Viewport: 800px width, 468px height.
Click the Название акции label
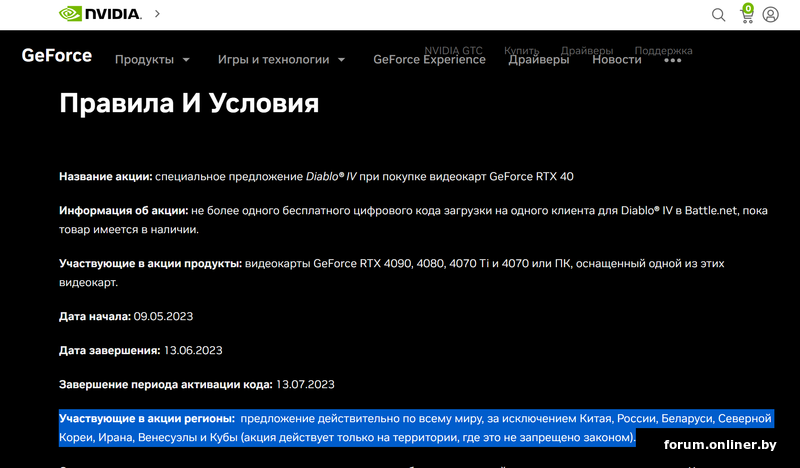106,177
